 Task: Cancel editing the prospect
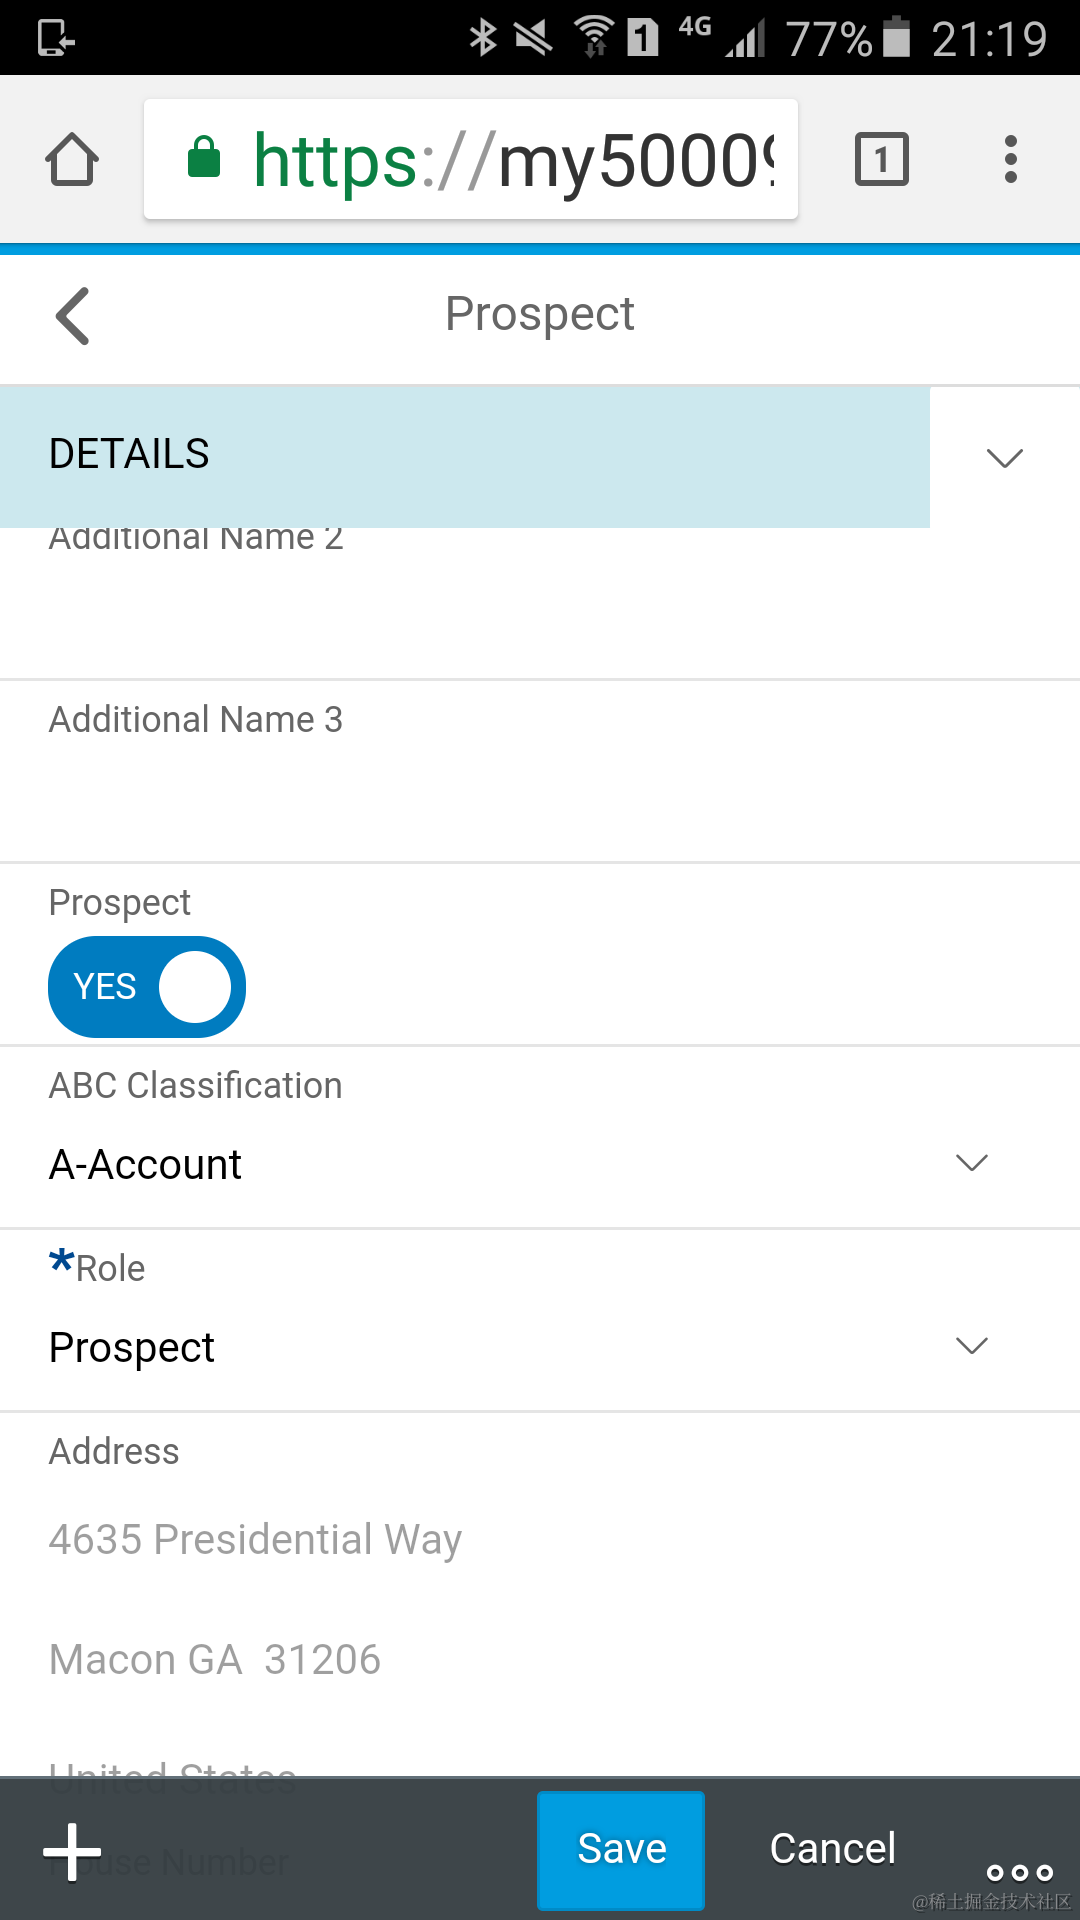(x=832, y=1848)
